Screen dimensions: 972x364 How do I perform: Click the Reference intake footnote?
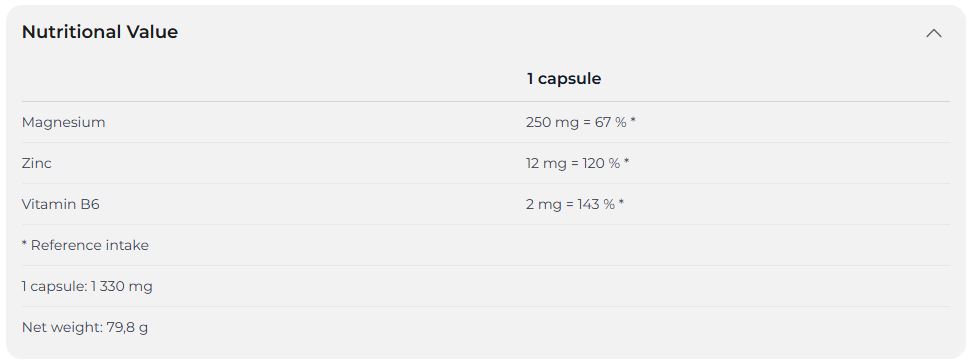coord(85,246)
